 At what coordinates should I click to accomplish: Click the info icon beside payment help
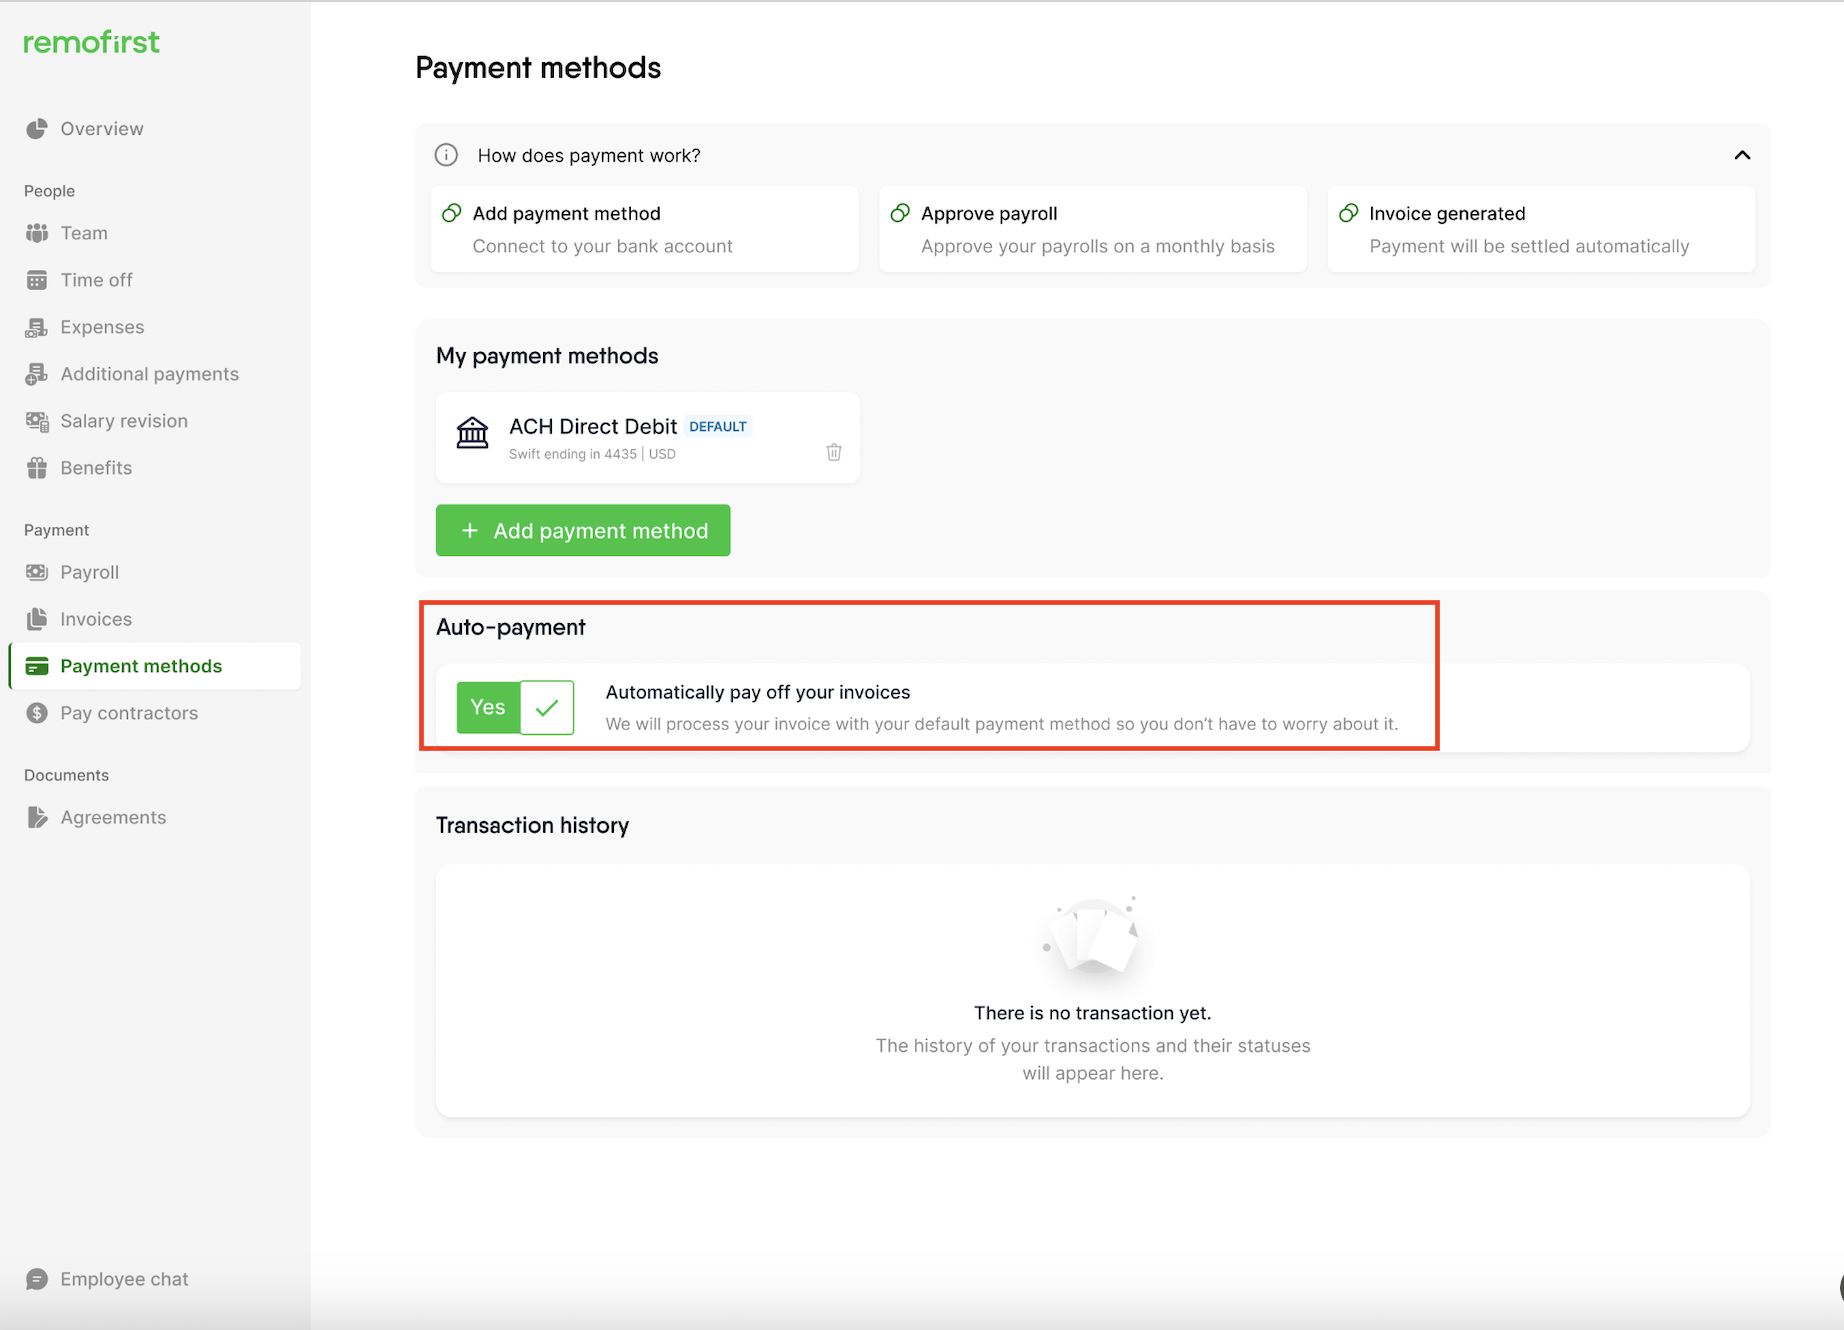(446, 155)
